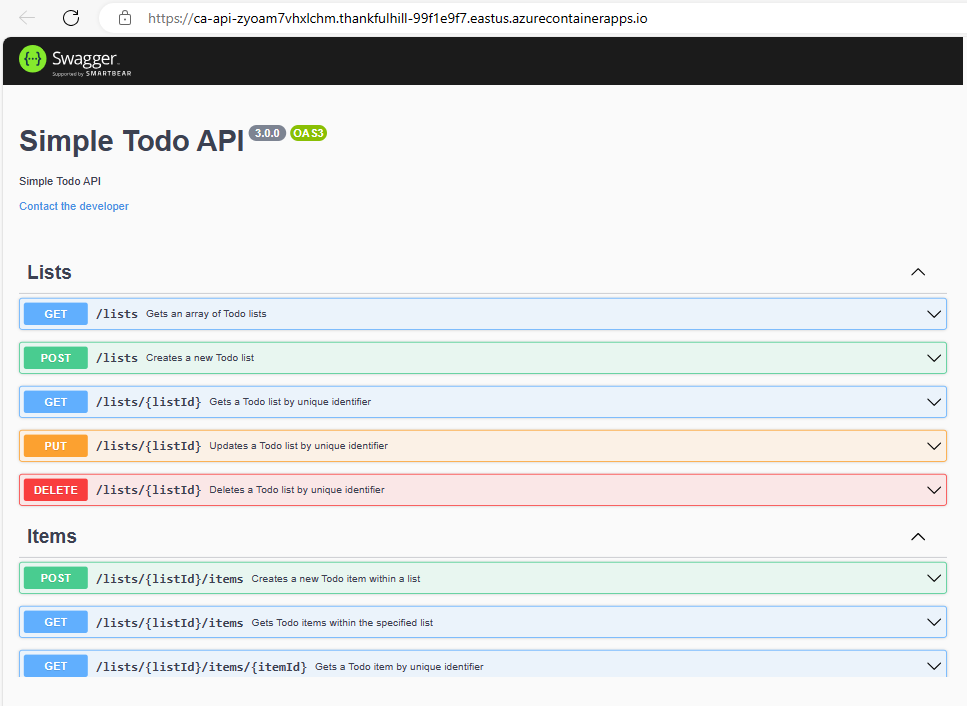Expand GET /lists/{listId} using its arrow
This screenshot has height=706, width=967.
[x=934, y=402]
